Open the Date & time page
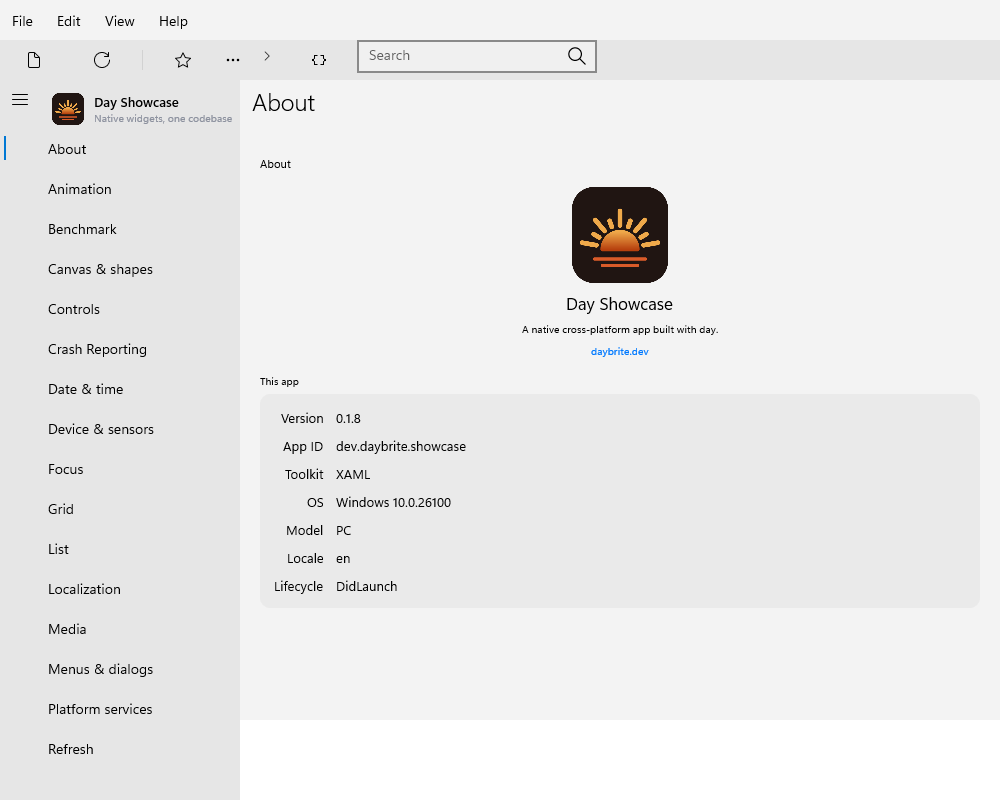Image resolution: width=1000 pixels, height=800 pixels. tap(120, 389)
